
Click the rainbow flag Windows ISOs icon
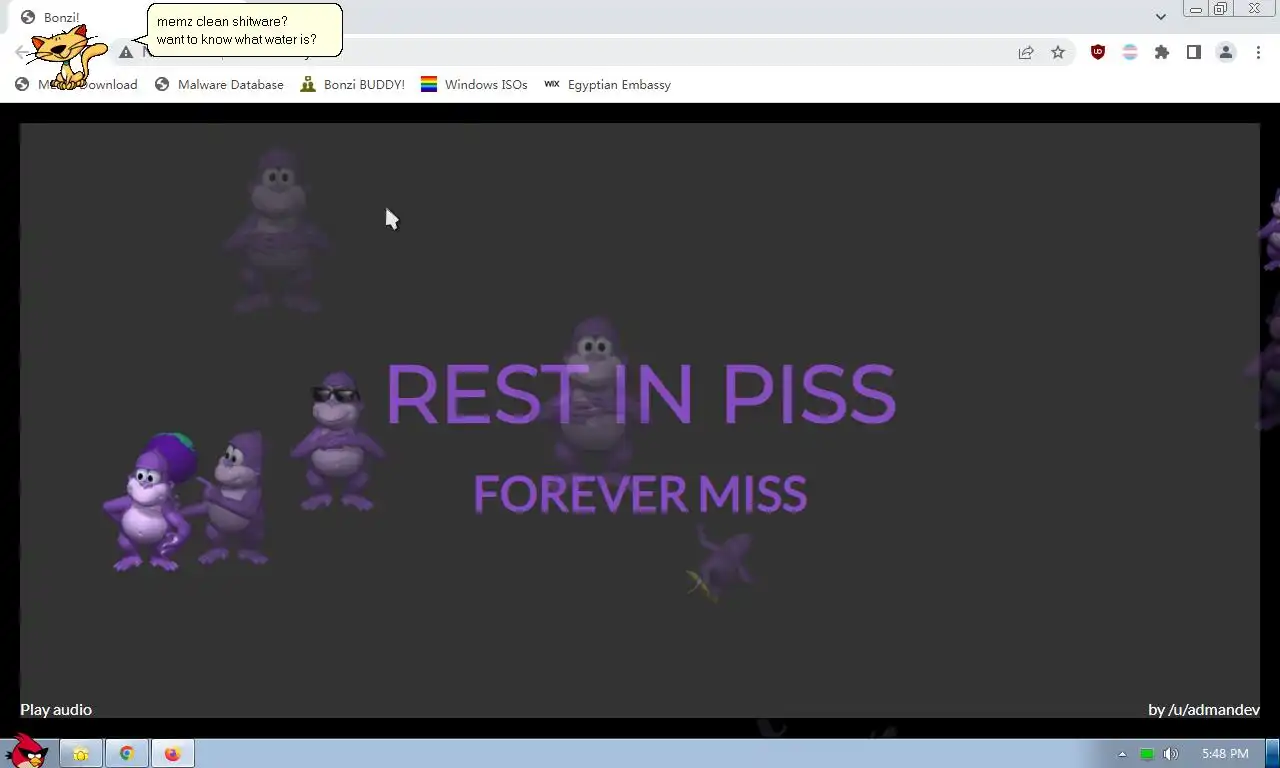point(429,85)
